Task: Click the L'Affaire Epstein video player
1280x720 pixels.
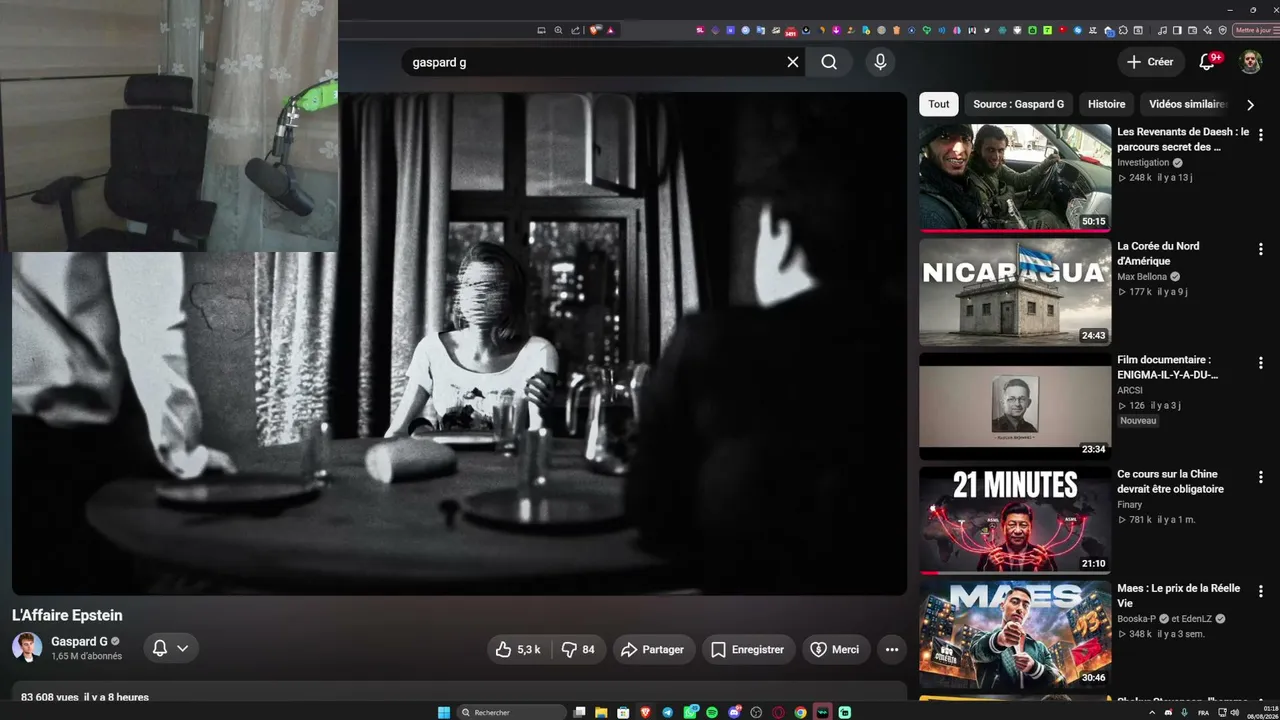Action: [459, 343]
